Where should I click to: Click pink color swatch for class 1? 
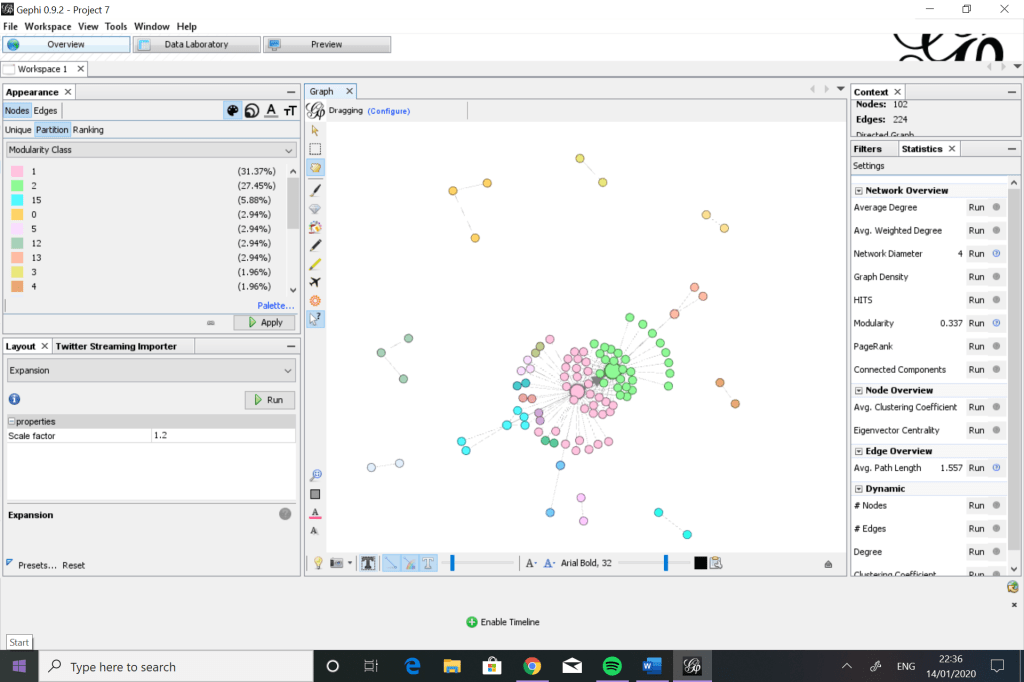click(x=17, y=172)
